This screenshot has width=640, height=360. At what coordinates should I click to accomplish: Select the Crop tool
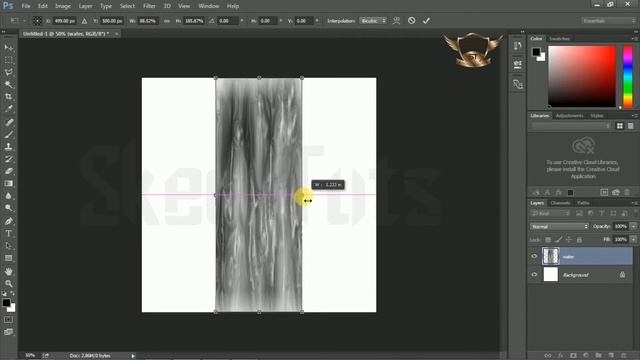pos(9,97)
